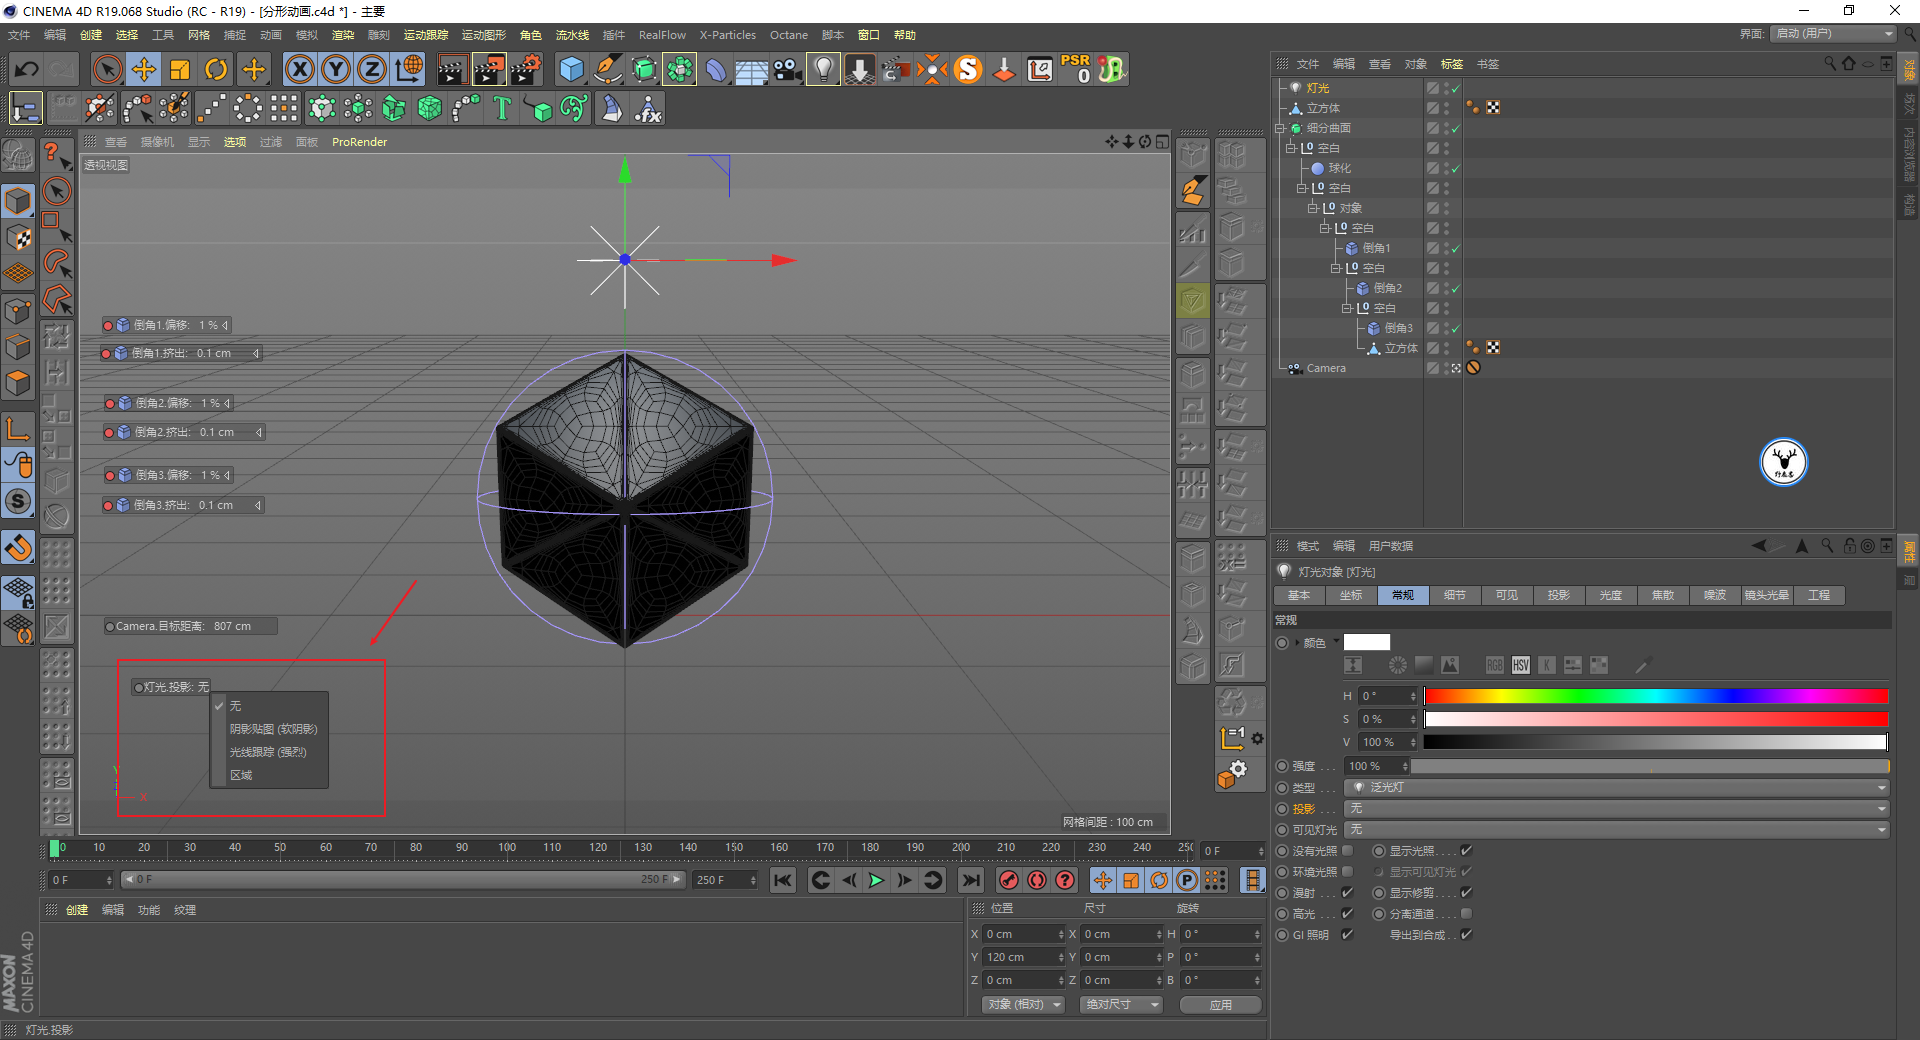Collapse the 对象 null tree node

coord(1313,209)
